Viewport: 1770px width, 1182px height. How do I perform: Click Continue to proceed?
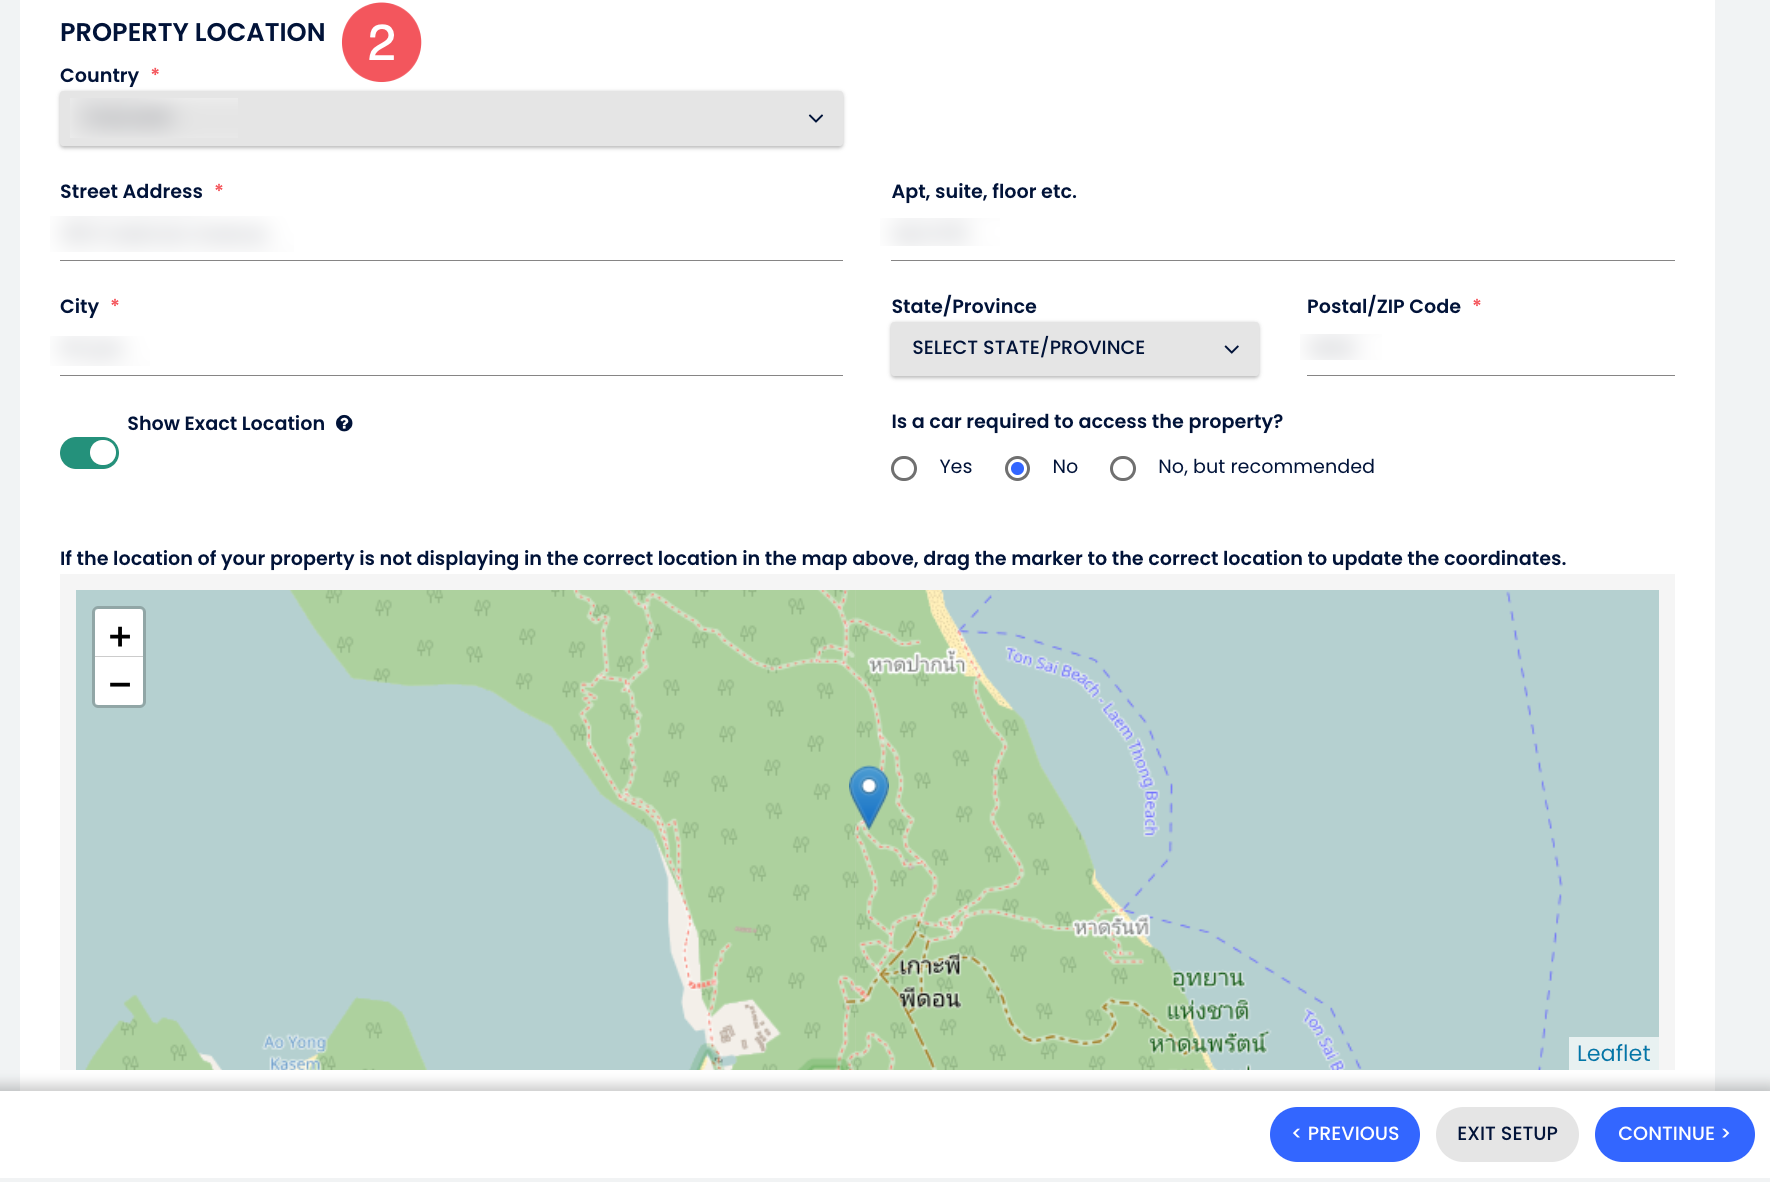click(1673, 1134)
